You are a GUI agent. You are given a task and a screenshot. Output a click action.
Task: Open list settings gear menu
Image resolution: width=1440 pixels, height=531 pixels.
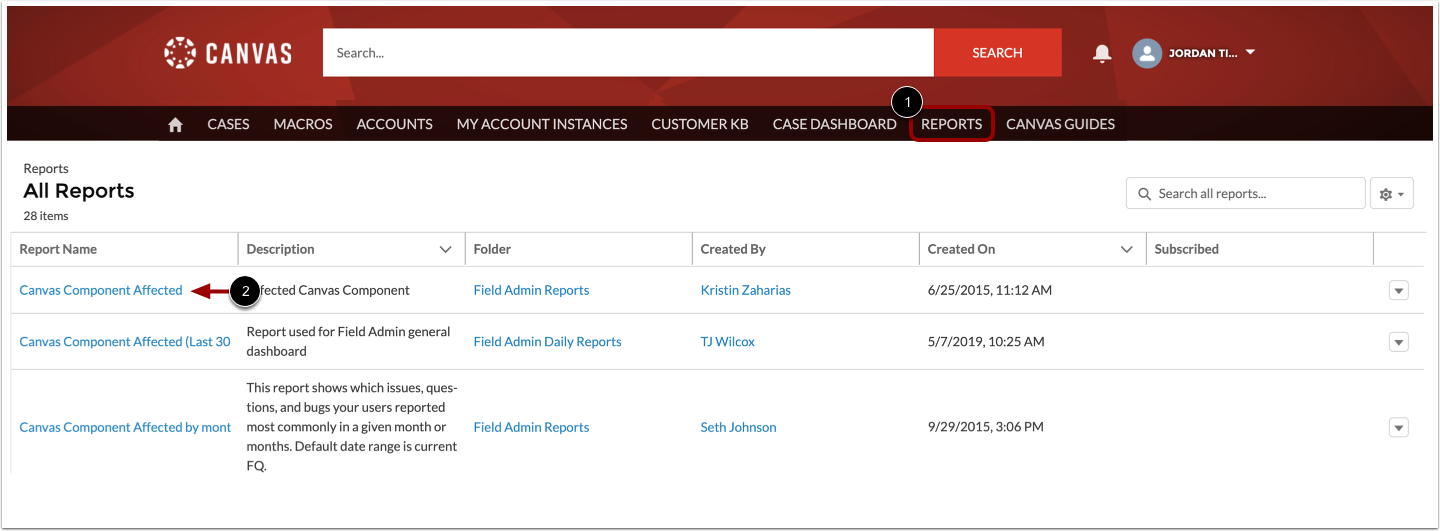coord(1391,194)
